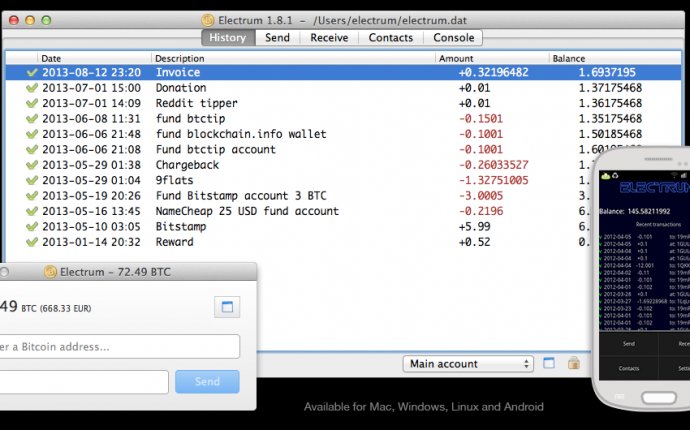
Task: Tap Send on the Android phone app
Action: [x=628, y=344]
